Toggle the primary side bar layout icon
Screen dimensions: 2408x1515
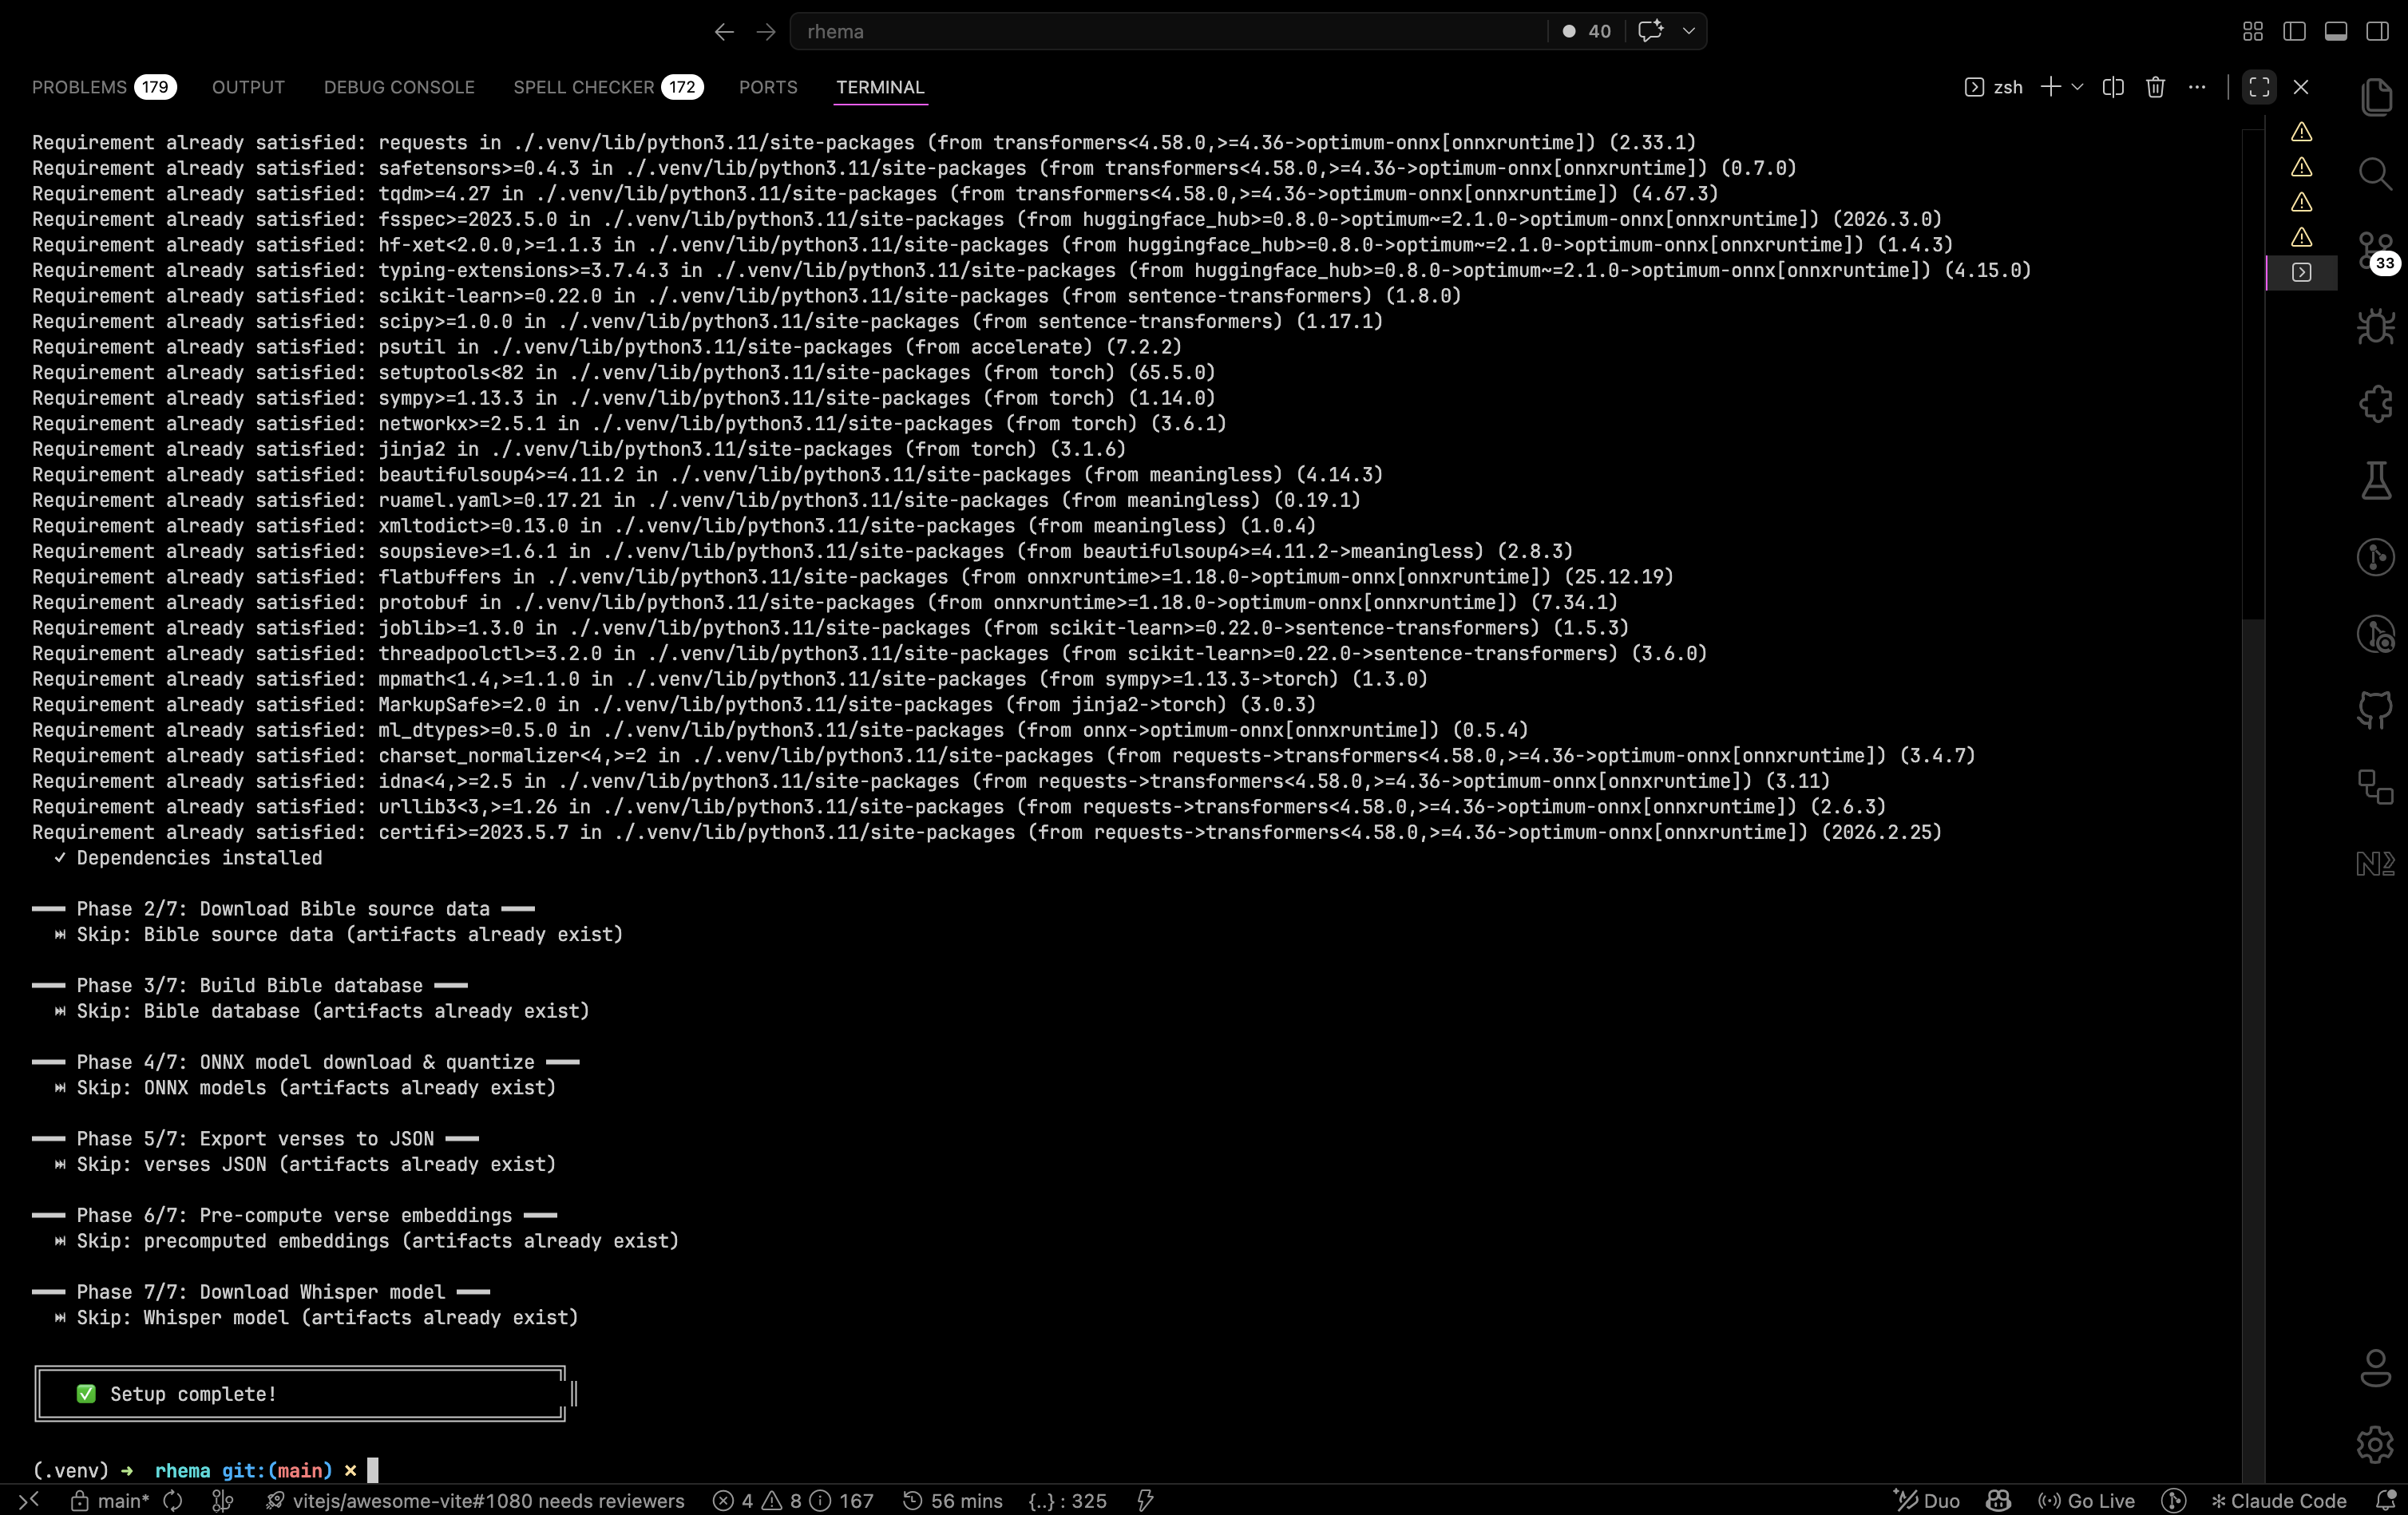pyautogui.click(x=2295, y=32)
